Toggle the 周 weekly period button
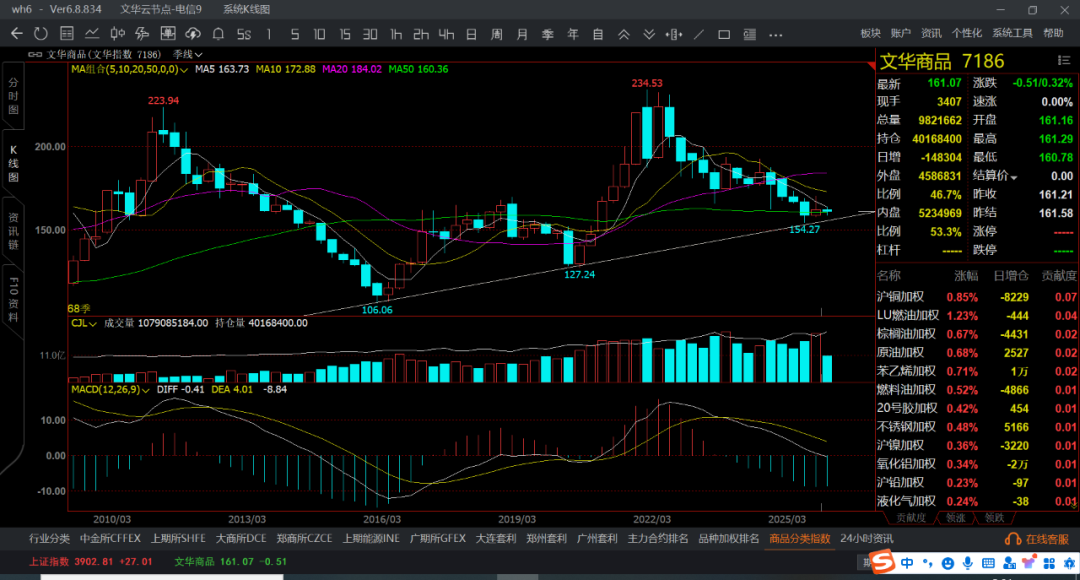 [496, 34]
